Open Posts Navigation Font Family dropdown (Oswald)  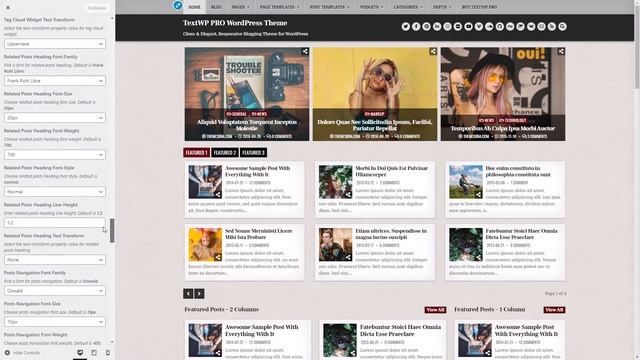click(55, 291)
